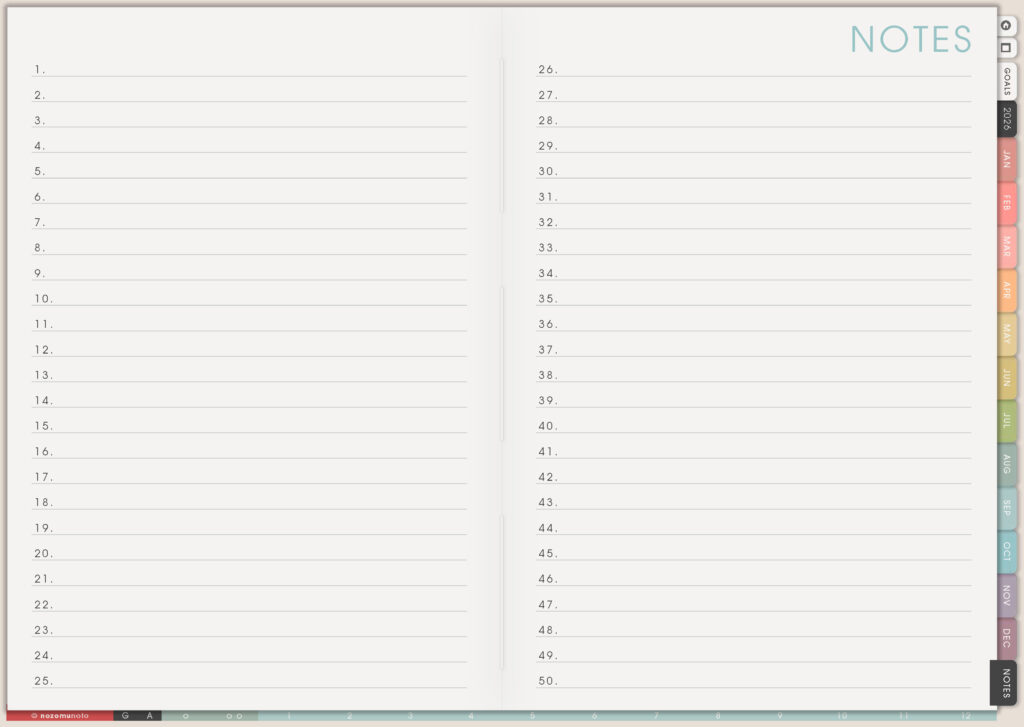Click the double-circle icon in bottom bar
The width and height of the screenshot is (1024, 727).
[x=234, y=716]
